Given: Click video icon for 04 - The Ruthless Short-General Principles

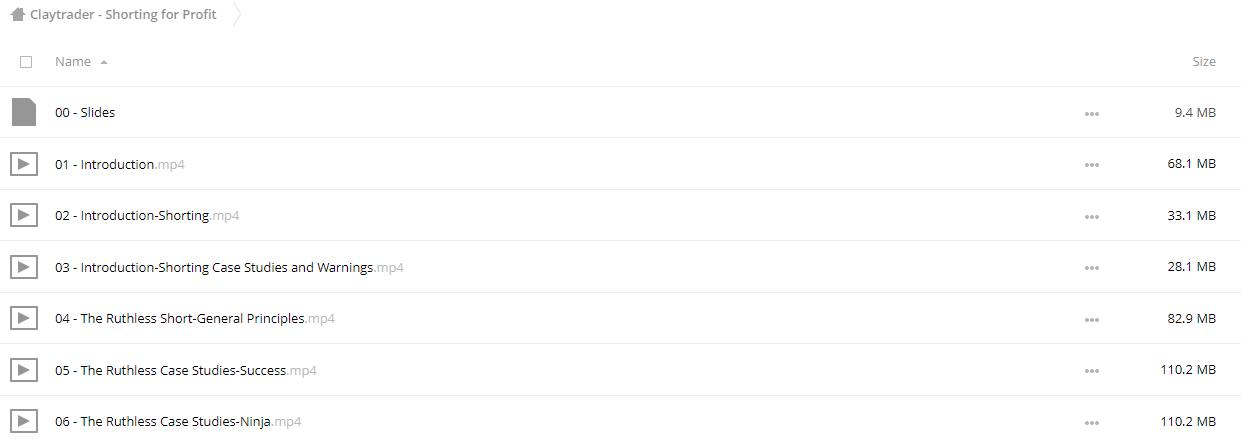Looking at the screenshot, I should [24, 318].
